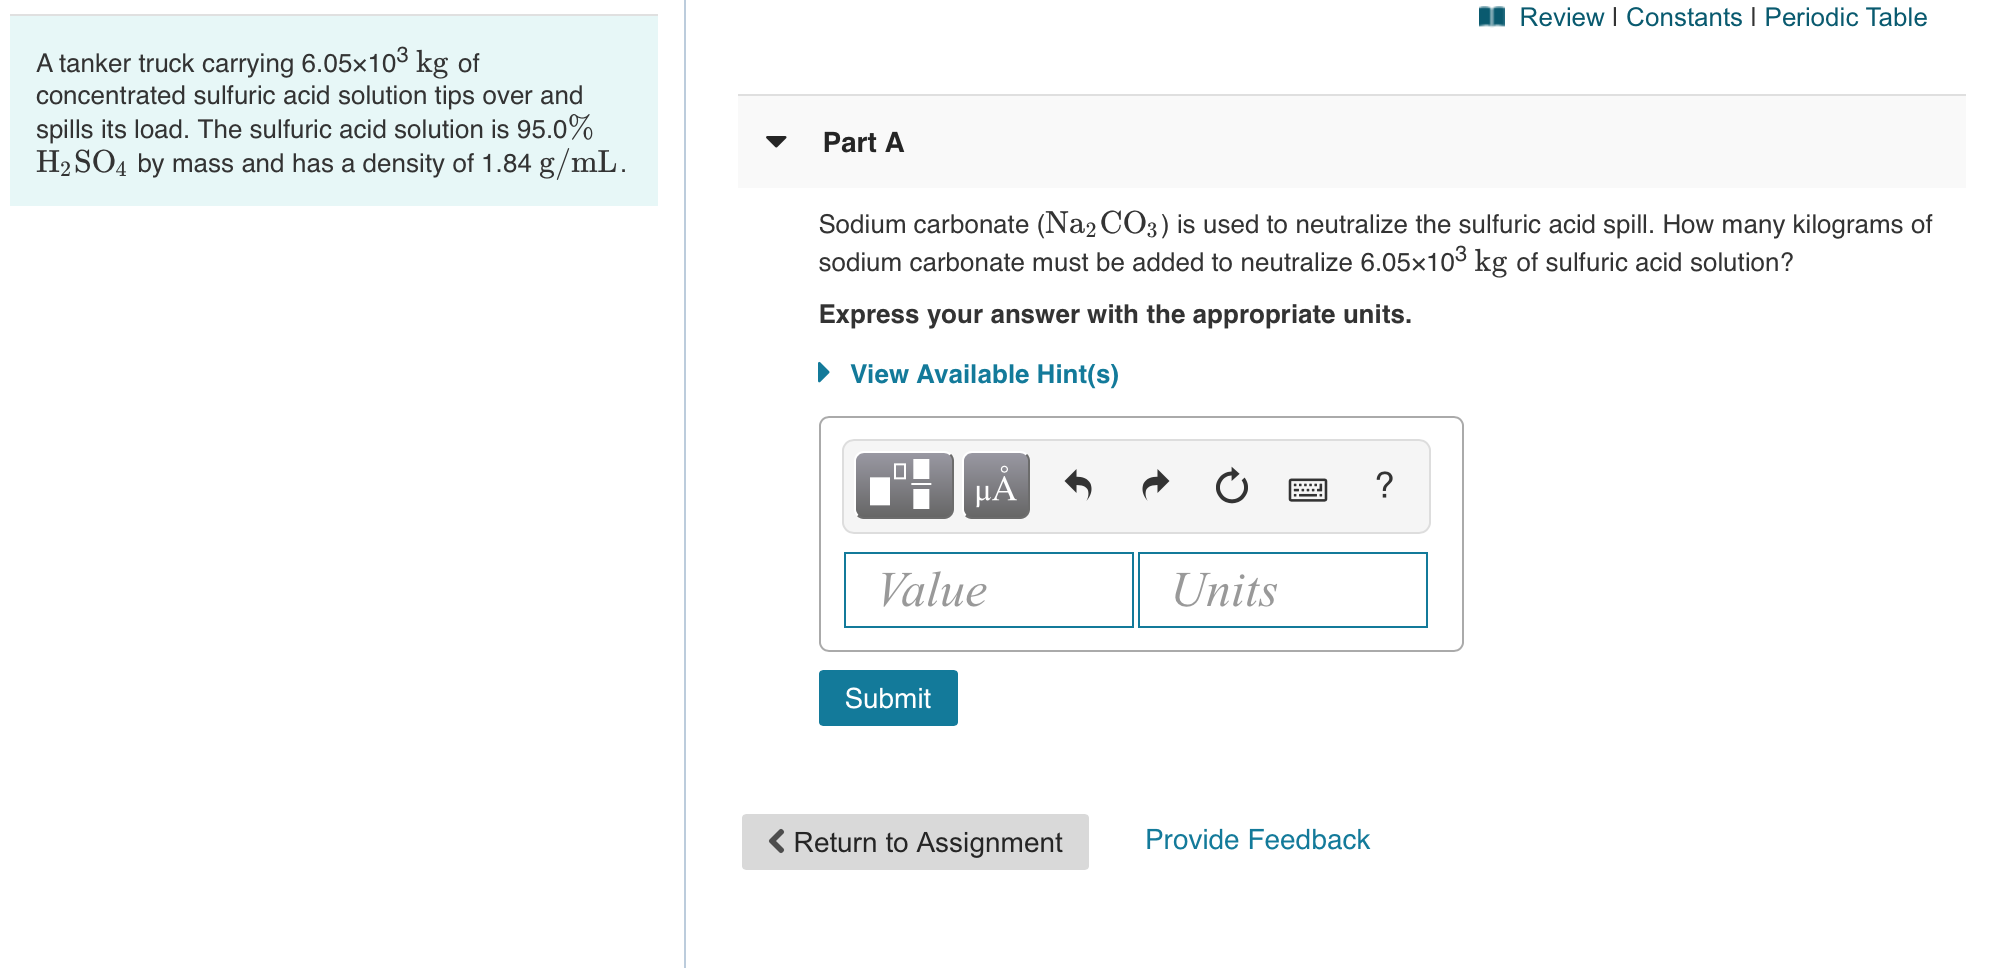Click the redo arrow in answer toolbar

coord(1154,487)
